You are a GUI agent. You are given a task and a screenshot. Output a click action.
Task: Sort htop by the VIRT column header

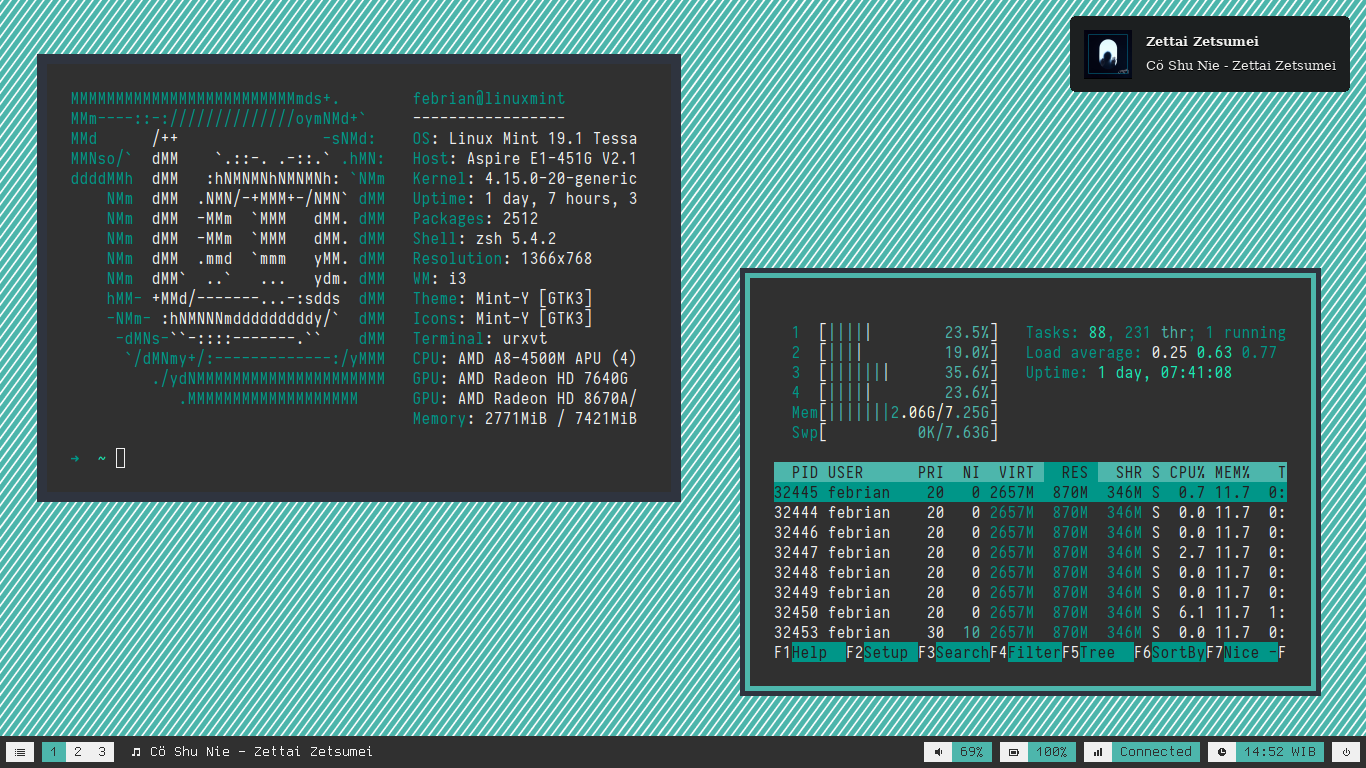pyautogui.click(x=1017, y=472)
